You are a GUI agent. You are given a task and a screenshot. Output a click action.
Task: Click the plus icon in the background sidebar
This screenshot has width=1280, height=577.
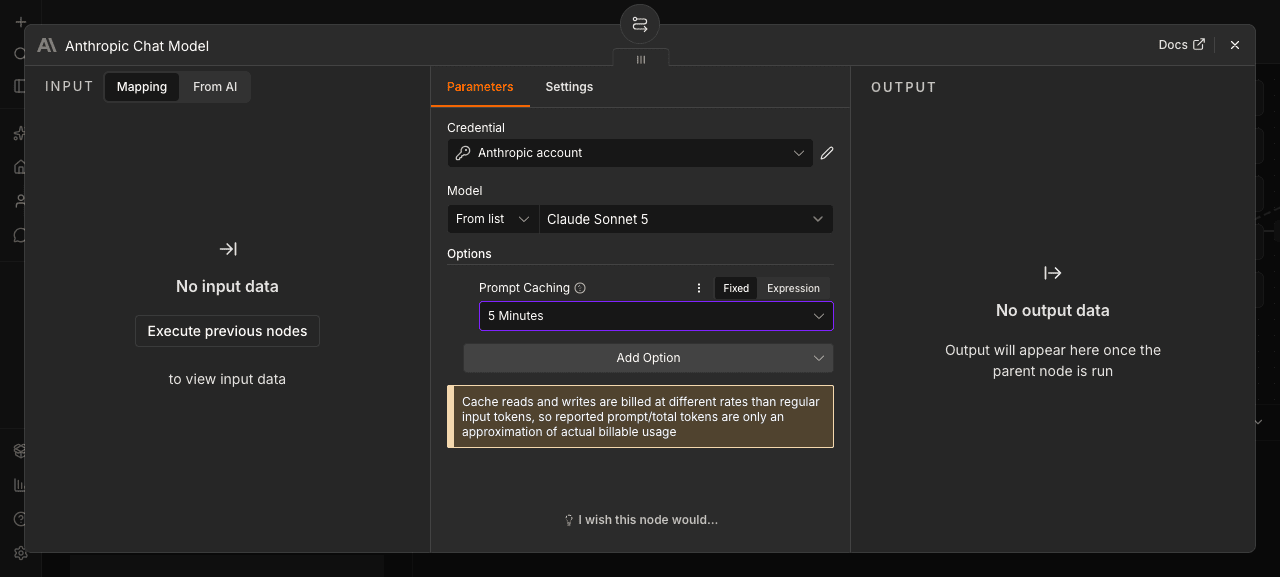point(20,22)
